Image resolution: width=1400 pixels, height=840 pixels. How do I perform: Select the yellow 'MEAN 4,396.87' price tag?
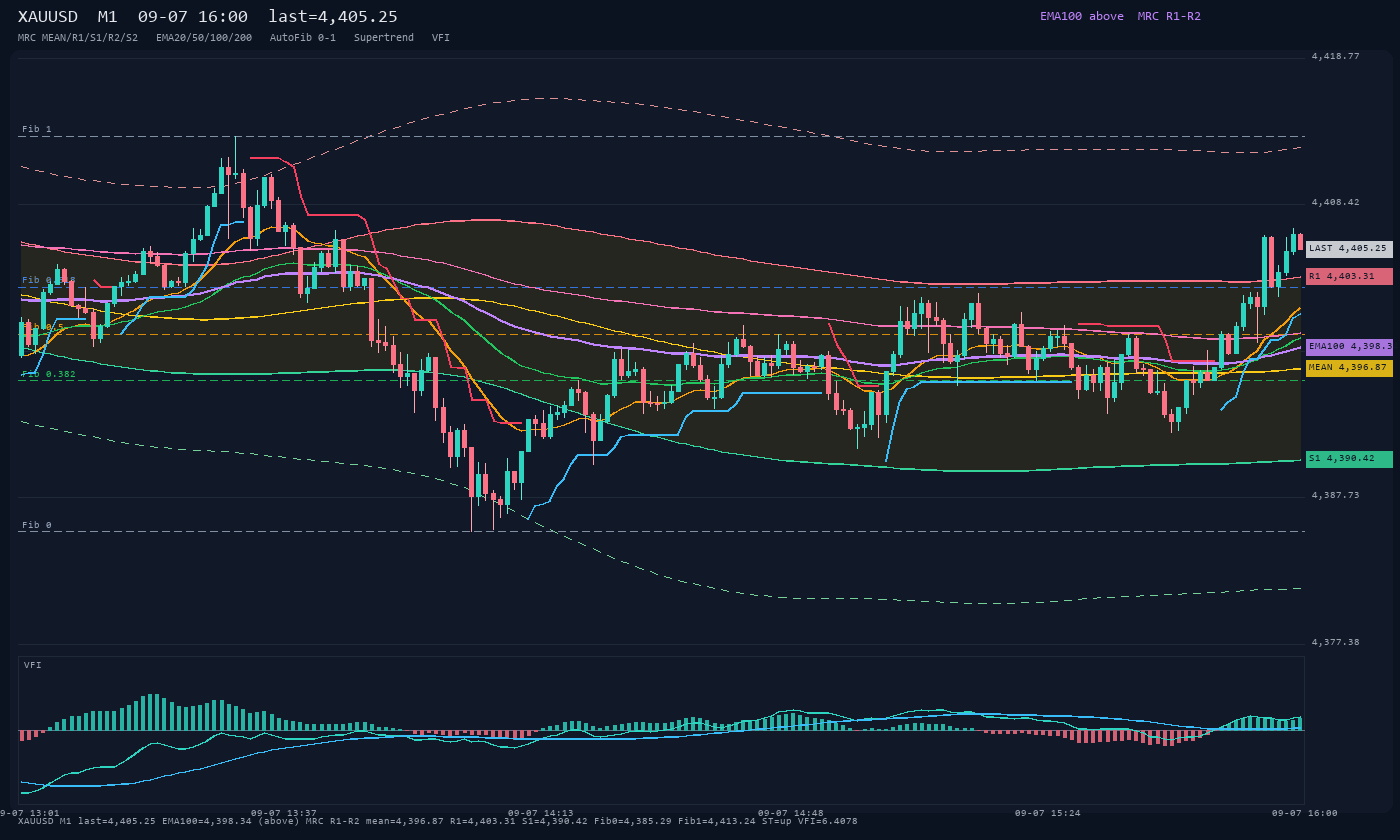[1349, 368]
